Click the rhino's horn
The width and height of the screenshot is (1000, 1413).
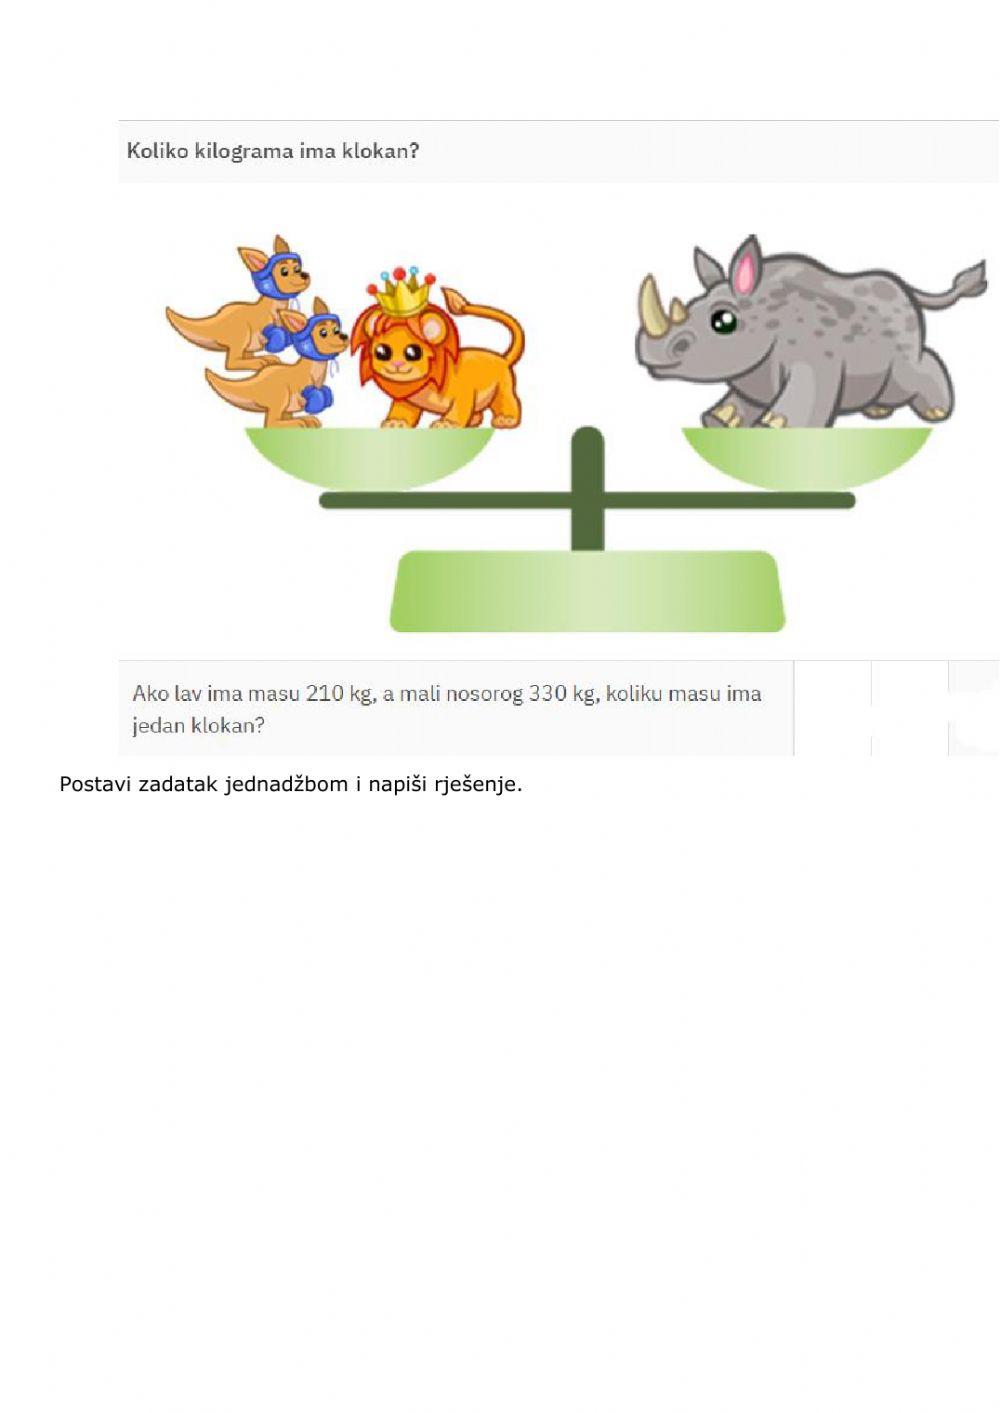tap(652, 305)
